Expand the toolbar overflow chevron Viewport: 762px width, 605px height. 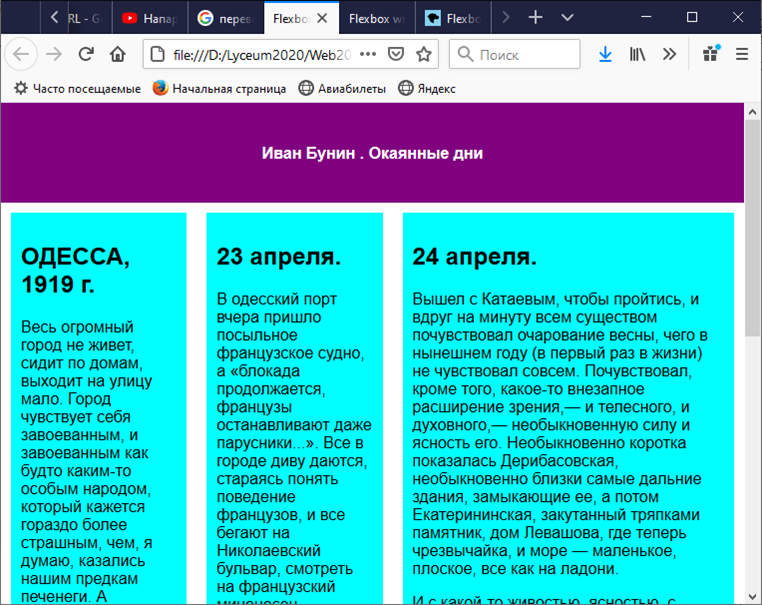pyautogui.click(x=669, y=54)
